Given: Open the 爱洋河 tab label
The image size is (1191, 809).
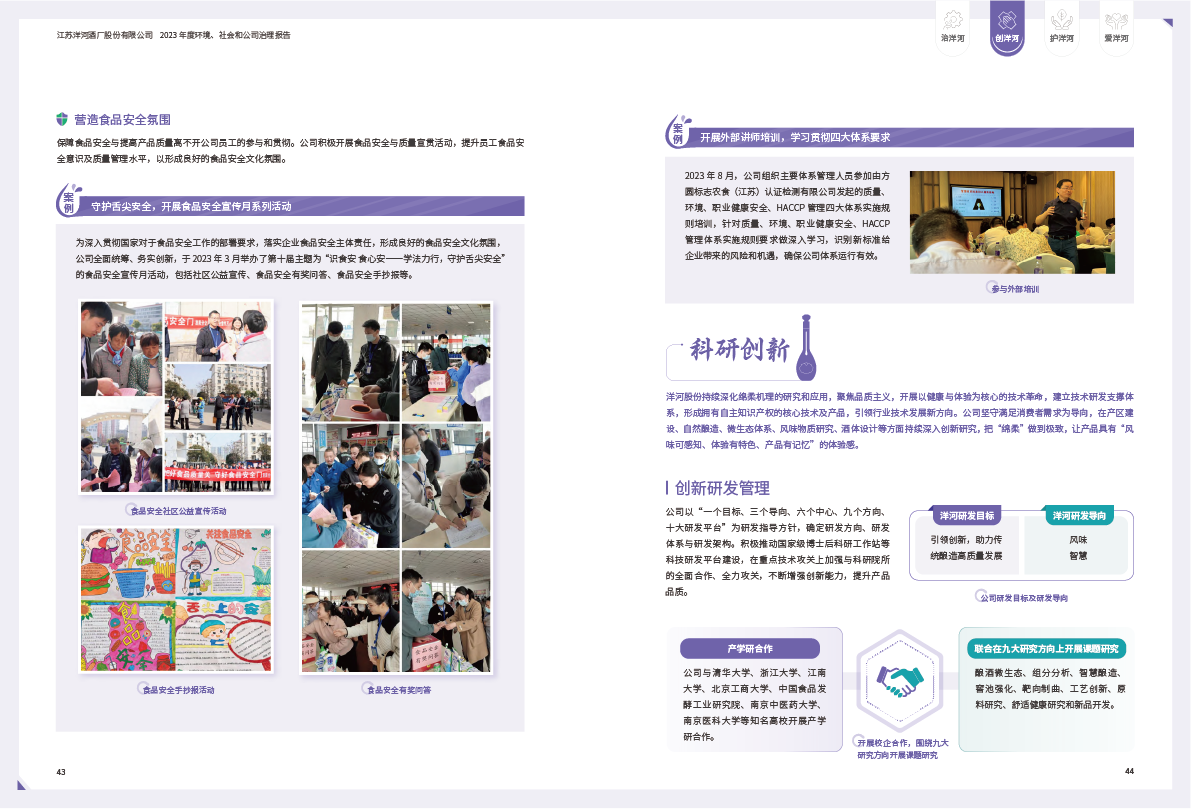Looking at the screenshot, I should pos(1115,39).
